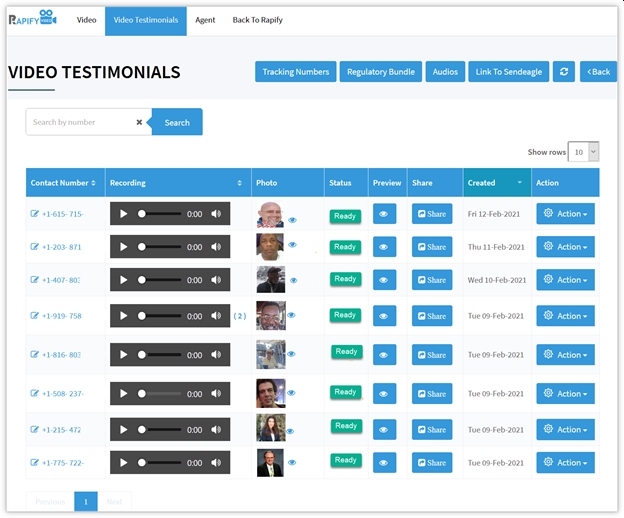The width and height of the screenshot is (624, 518).
Task: Play the recording in the +1-919 row
Action: coord(123,316)
